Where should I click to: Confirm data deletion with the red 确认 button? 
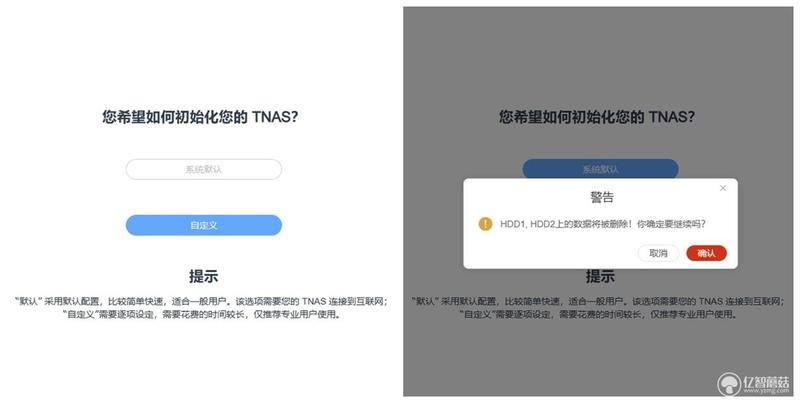click(706, 253)
